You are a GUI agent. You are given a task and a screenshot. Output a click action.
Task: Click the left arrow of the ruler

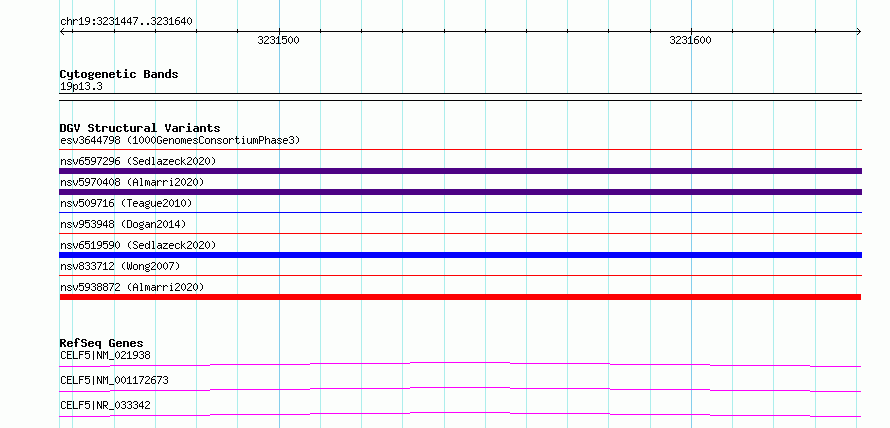click(63, 31)
